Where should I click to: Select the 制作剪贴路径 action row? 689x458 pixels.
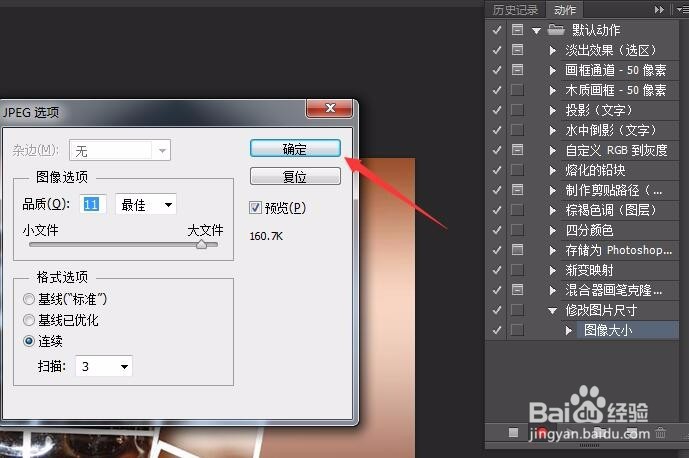point(613,190)
